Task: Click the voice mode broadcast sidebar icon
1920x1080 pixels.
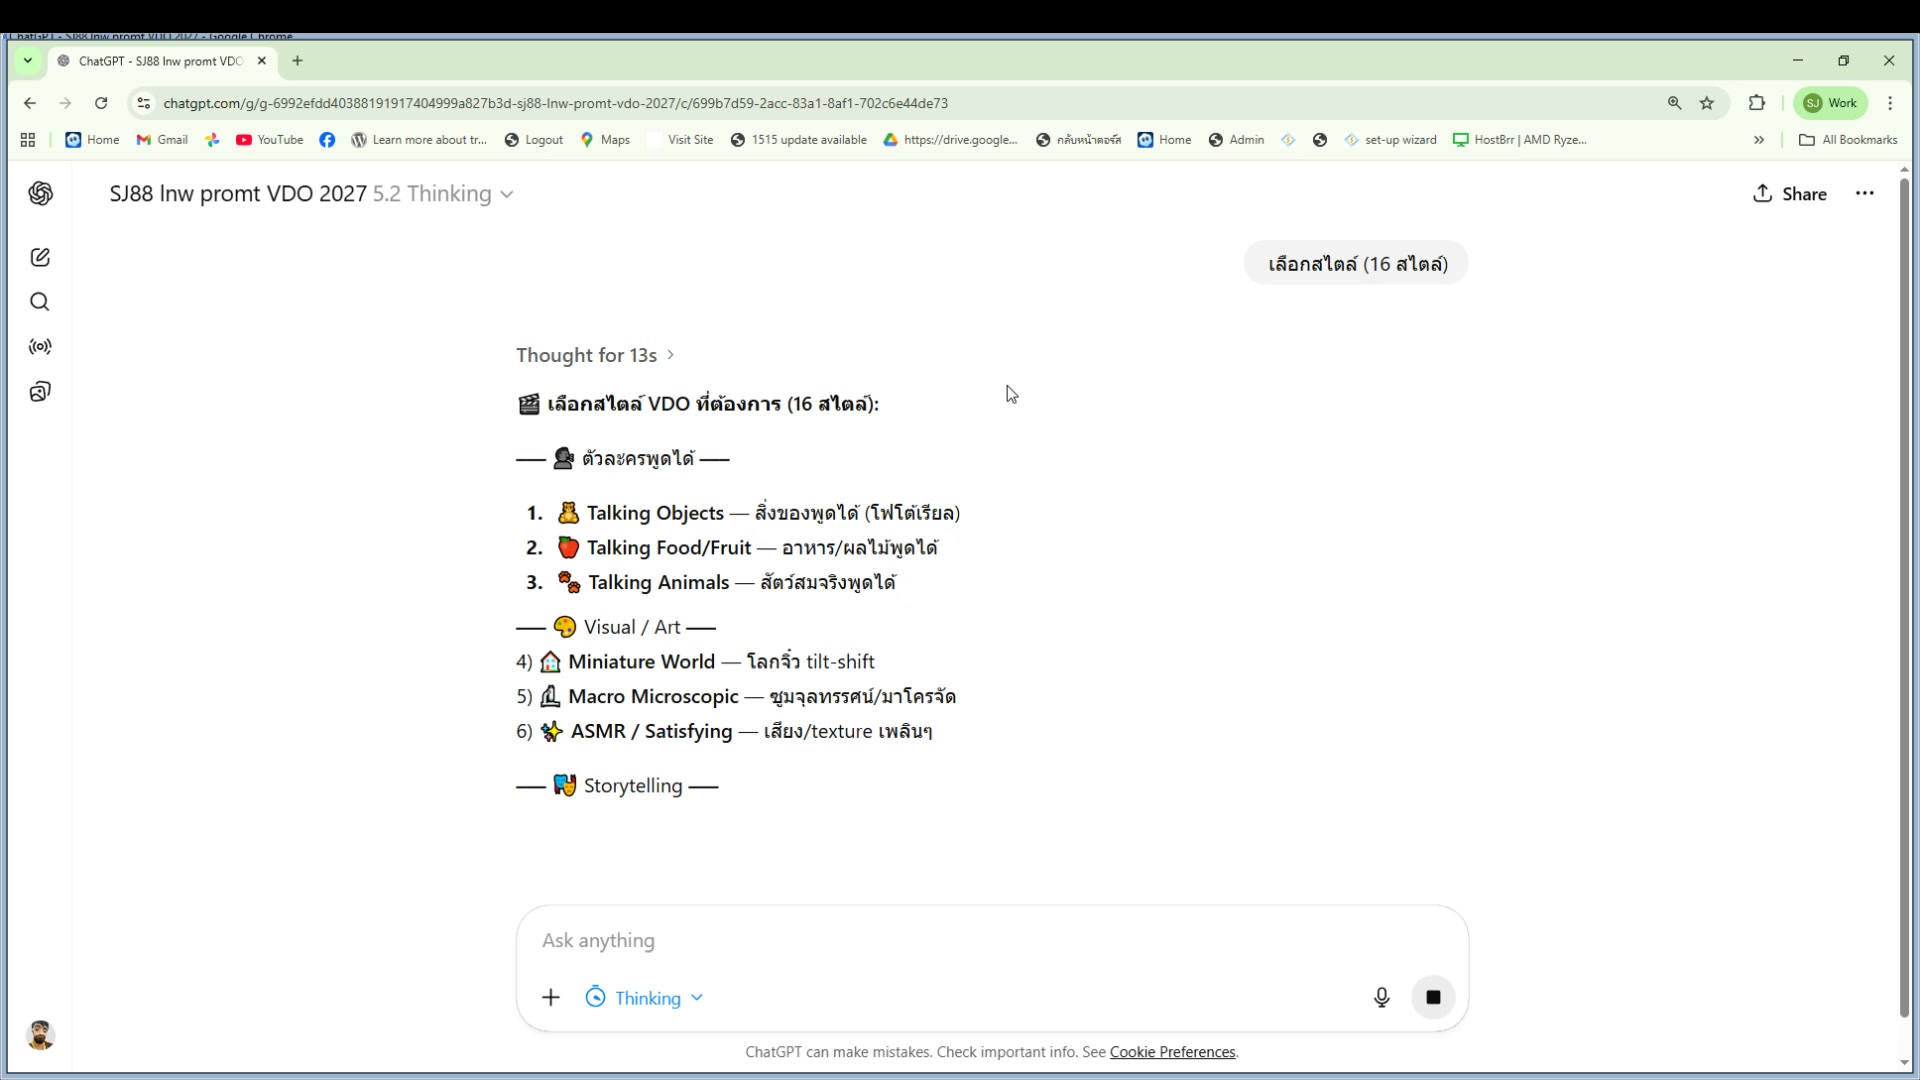Action: 40,347
